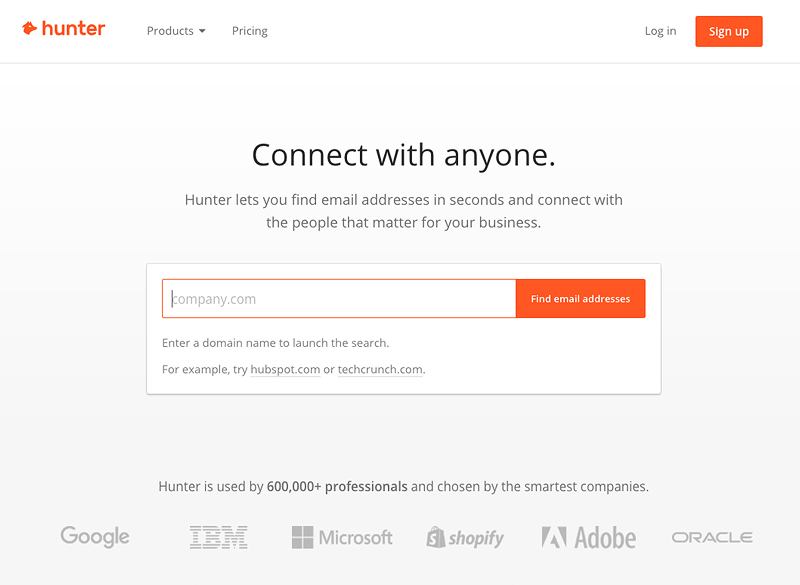
Task: Click the "Hunter lets you find email" subtitle
Action: 403,200
